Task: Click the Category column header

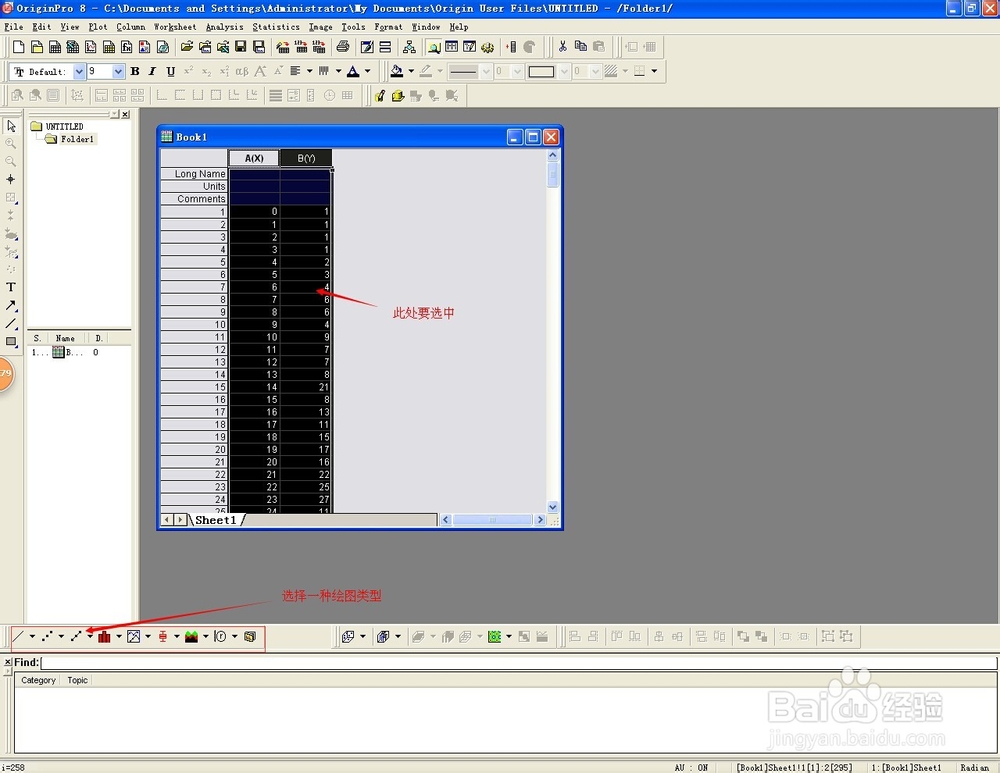Action: pyautogui.click(x=38, y=680)
